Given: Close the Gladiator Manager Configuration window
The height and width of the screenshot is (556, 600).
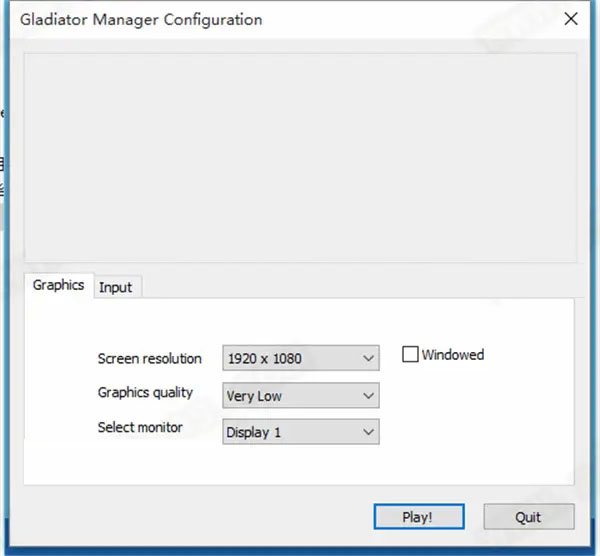Looking at the screenshot, I should [x=571, y=19].
